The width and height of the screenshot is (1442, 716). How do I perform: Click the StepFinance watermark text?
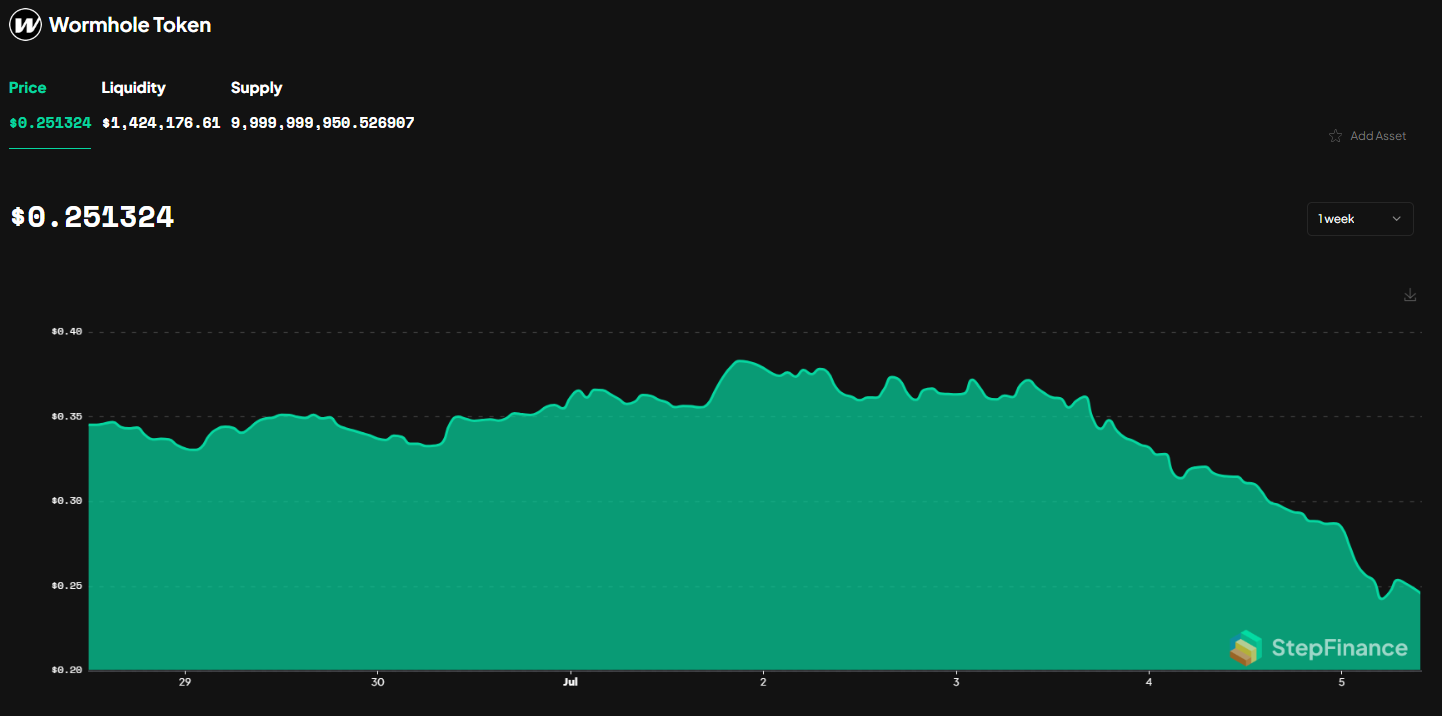point(1340,648)
